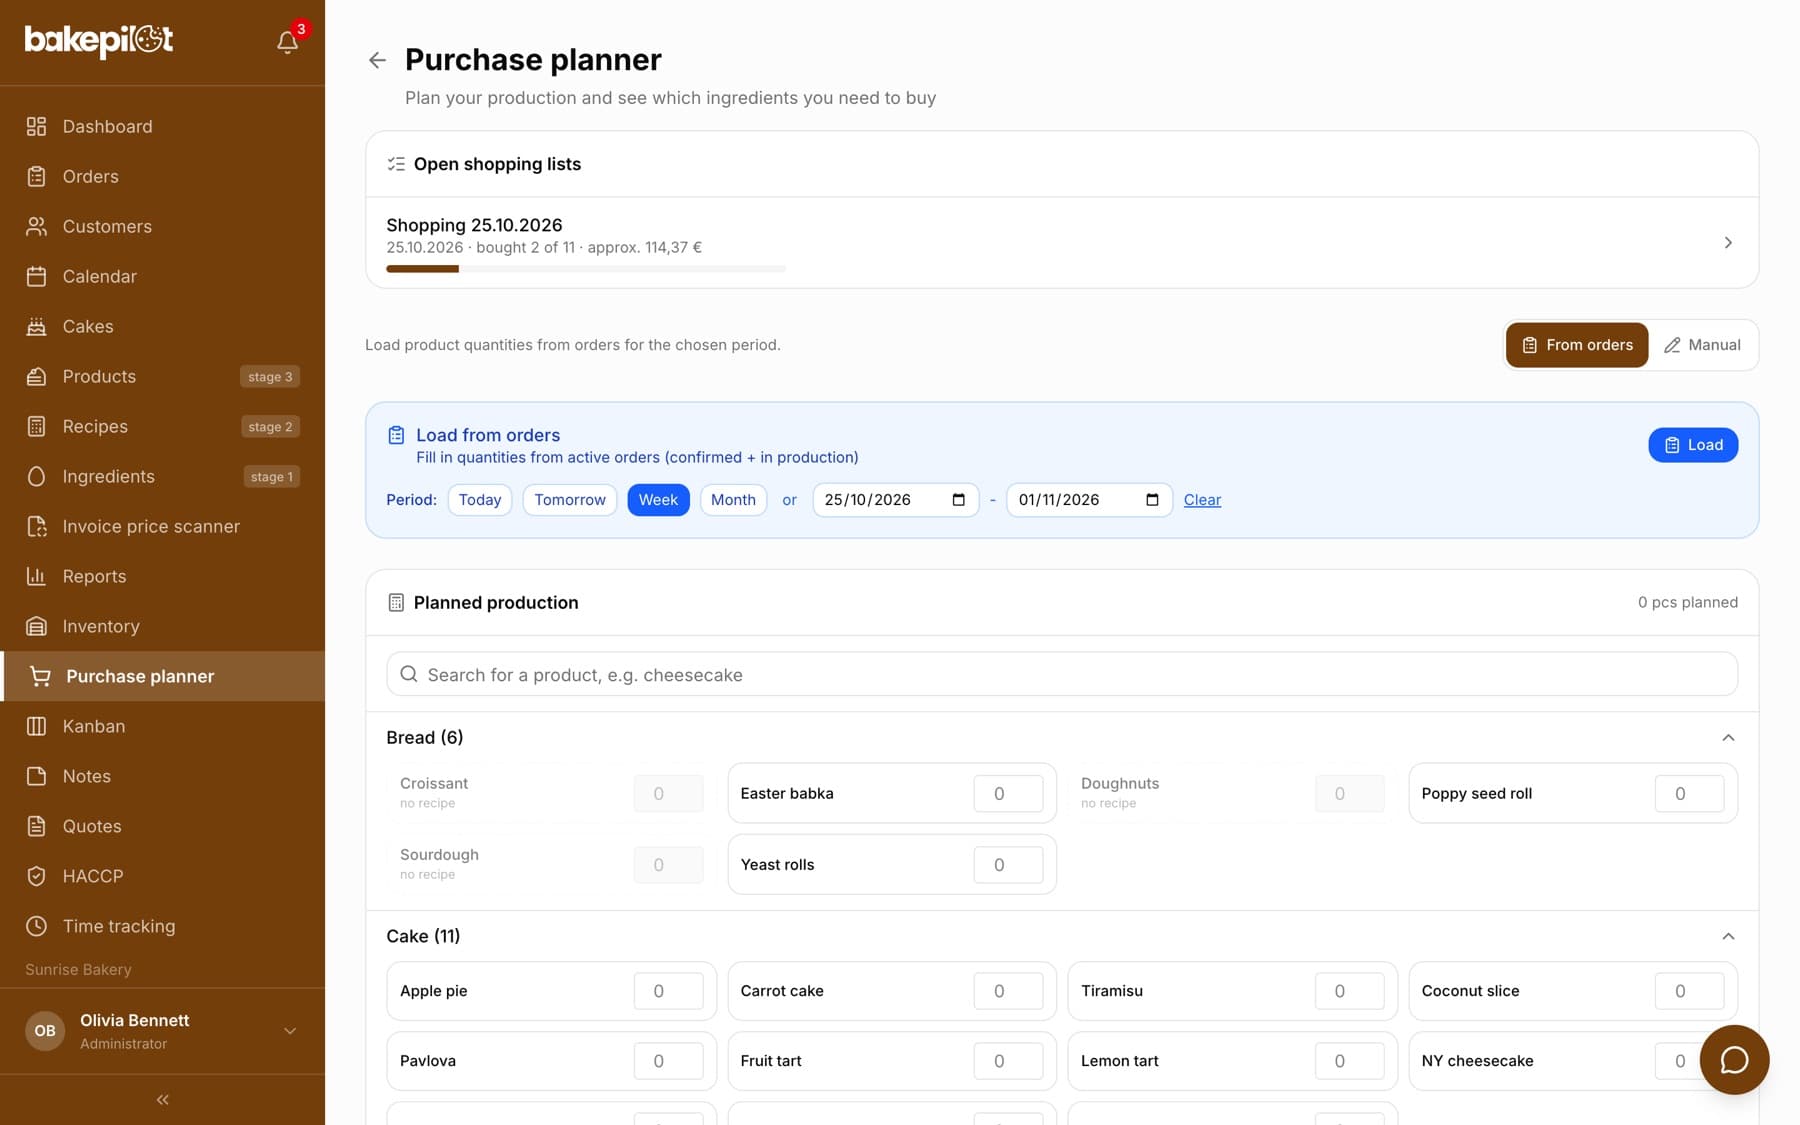
Task: Click the Products icon in sidebar
Action: pyautogui.click(x=36, y=376)
